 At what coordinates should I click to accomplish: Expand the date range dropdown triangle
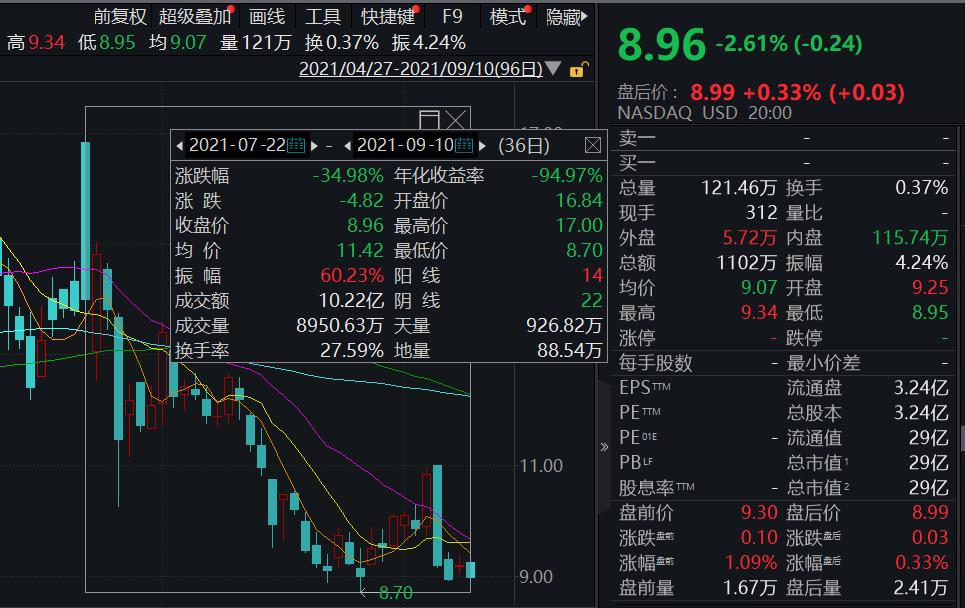point(554,70)
